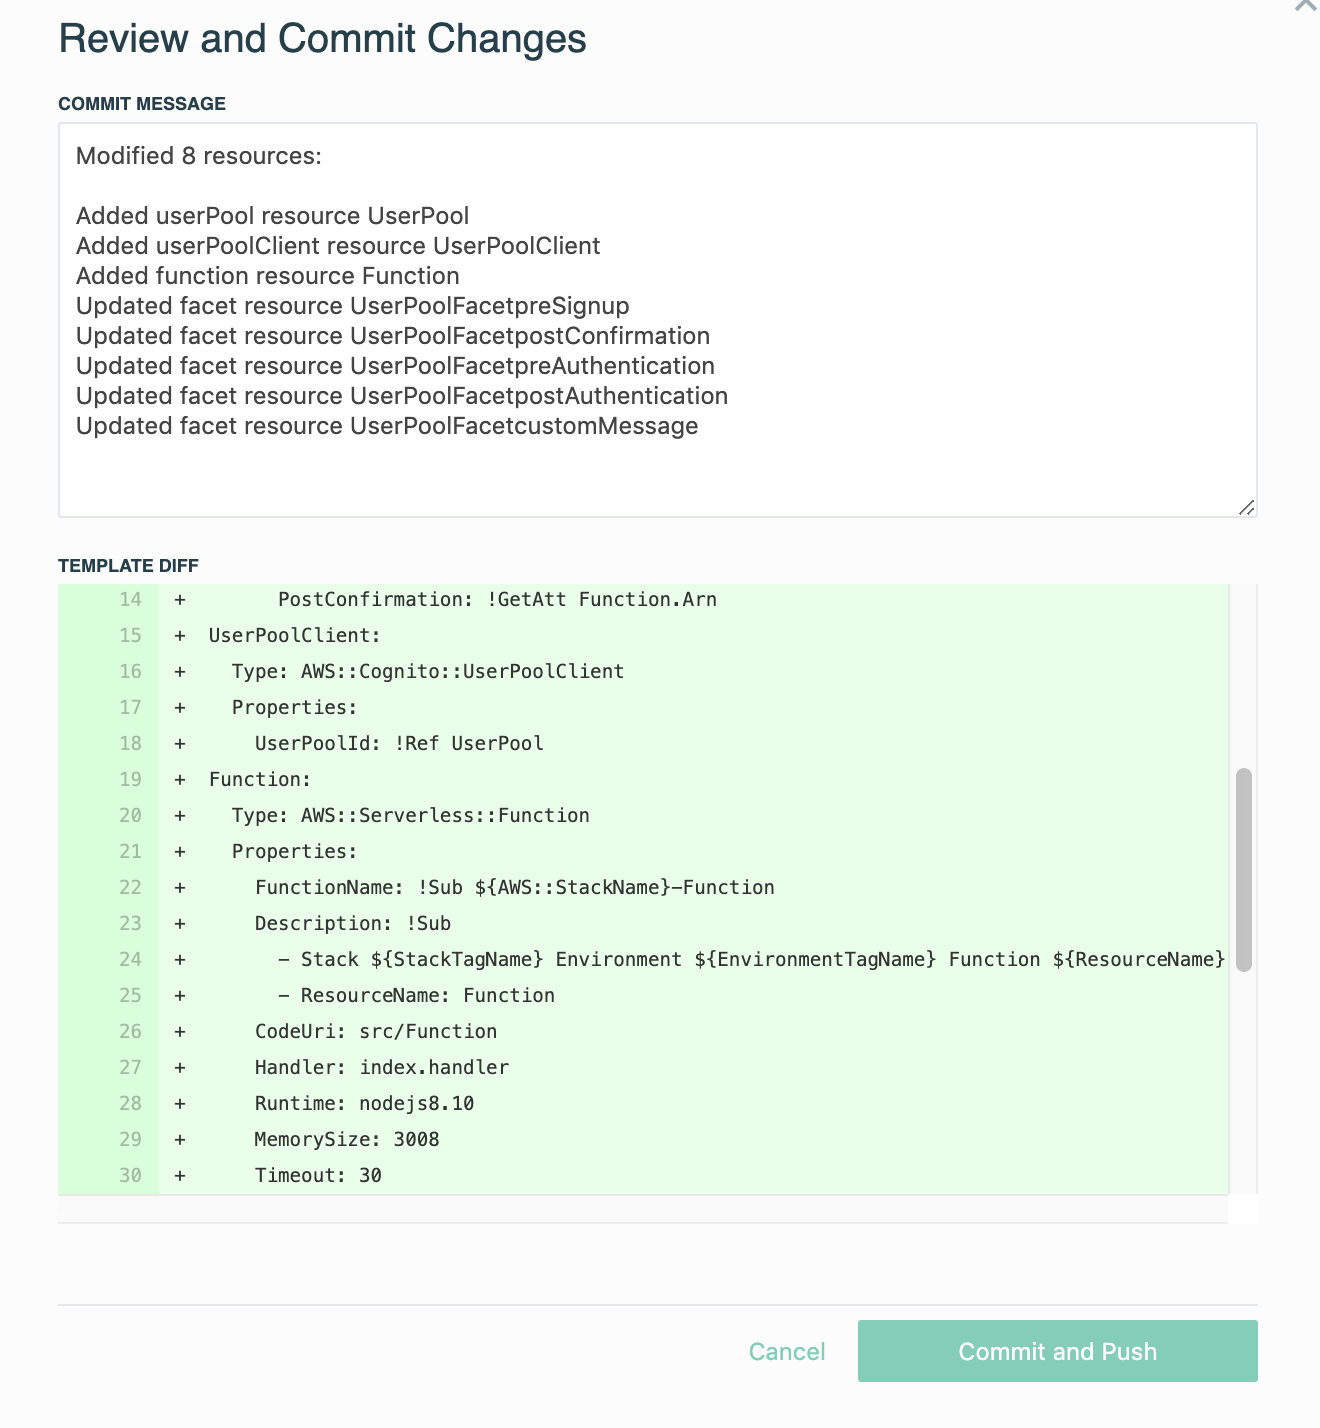This screenshot has width=1320, height=1428.
Task: Click the template diff vertical scrollbar thumb
Action: (x=1244, y=870)
